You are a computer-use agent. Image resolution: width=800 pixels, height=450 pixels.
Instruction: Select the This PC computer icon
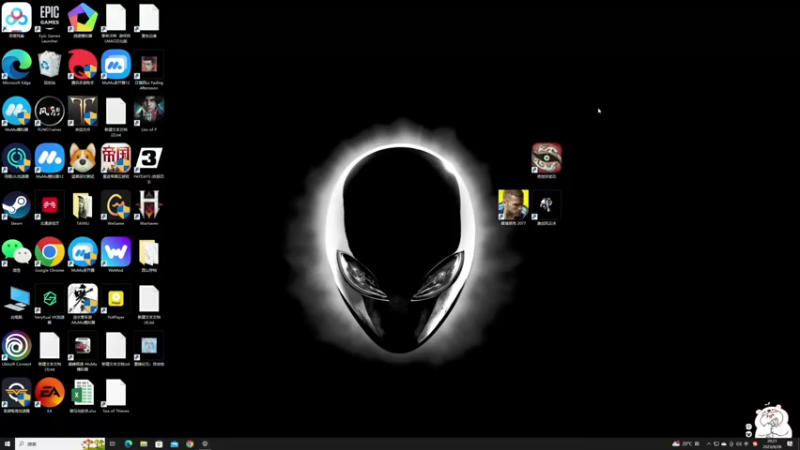coord(16,302)
